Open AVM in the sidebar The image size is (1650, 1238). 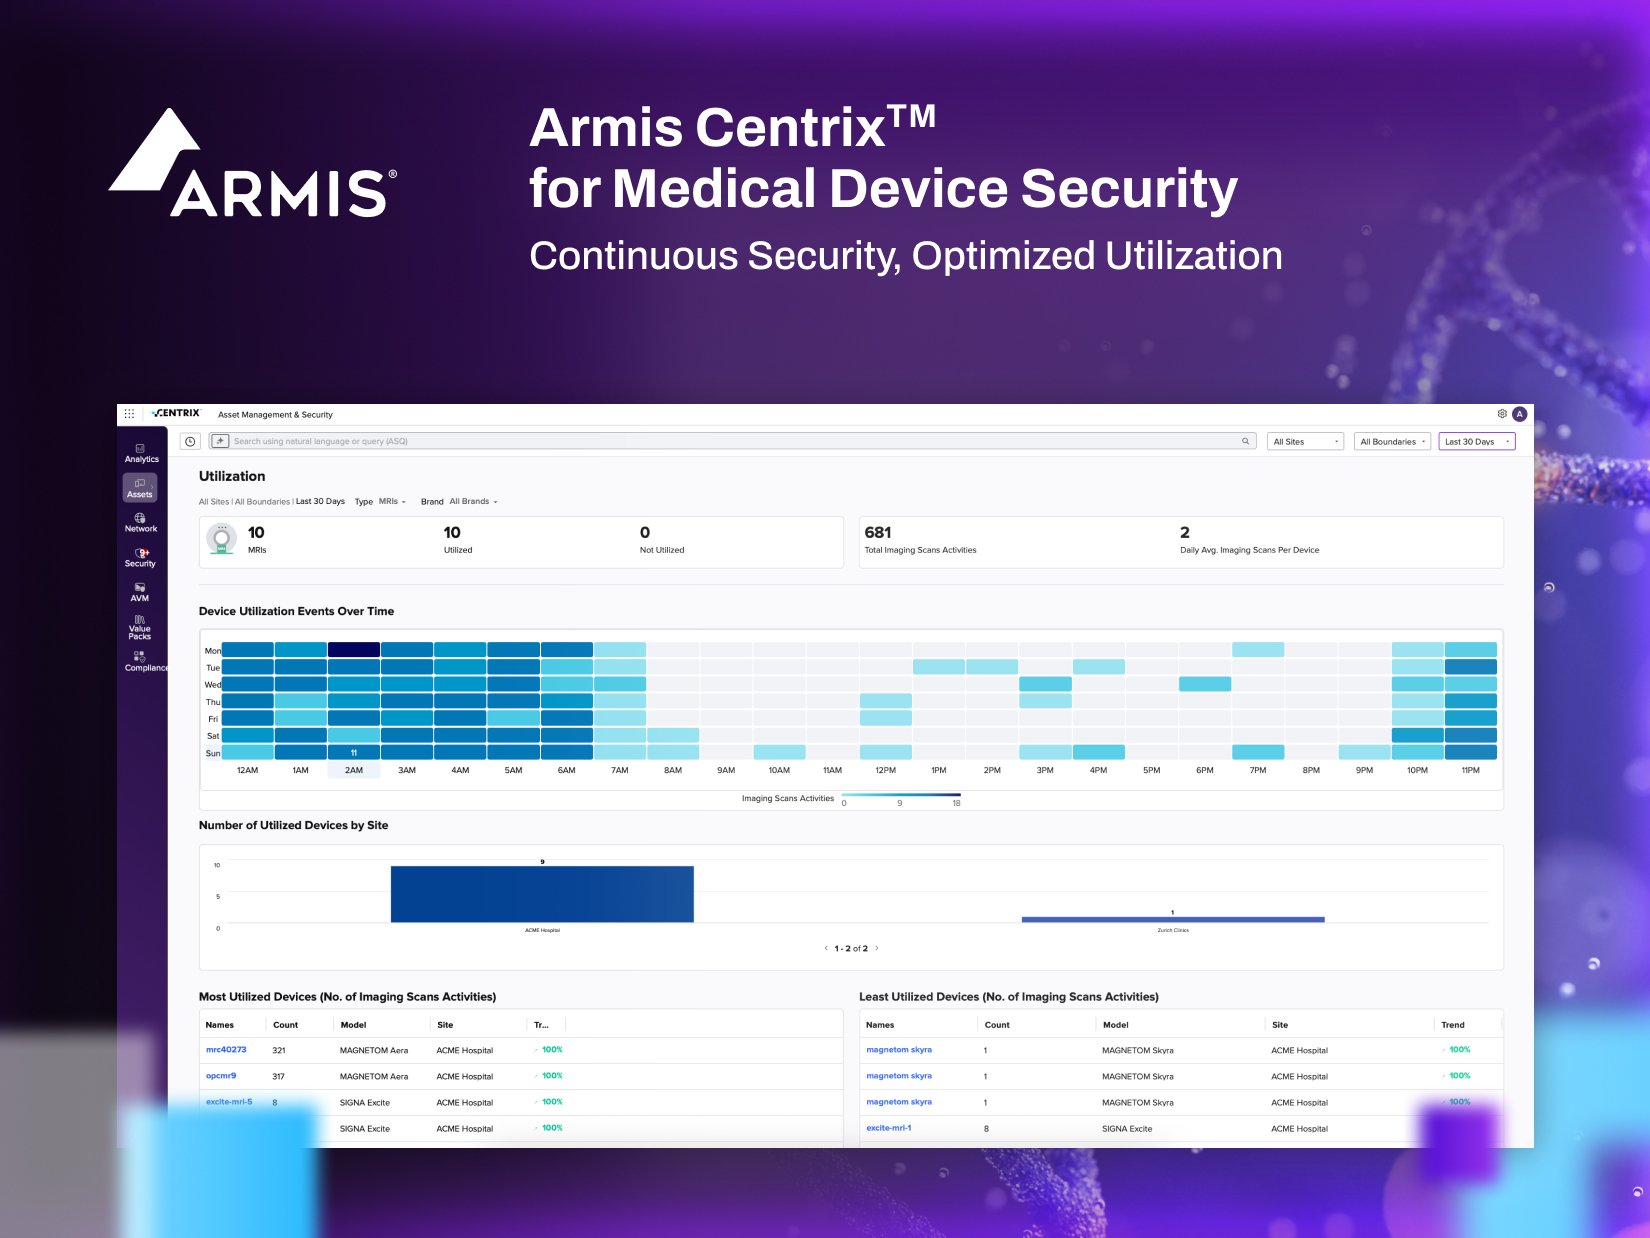140,592
